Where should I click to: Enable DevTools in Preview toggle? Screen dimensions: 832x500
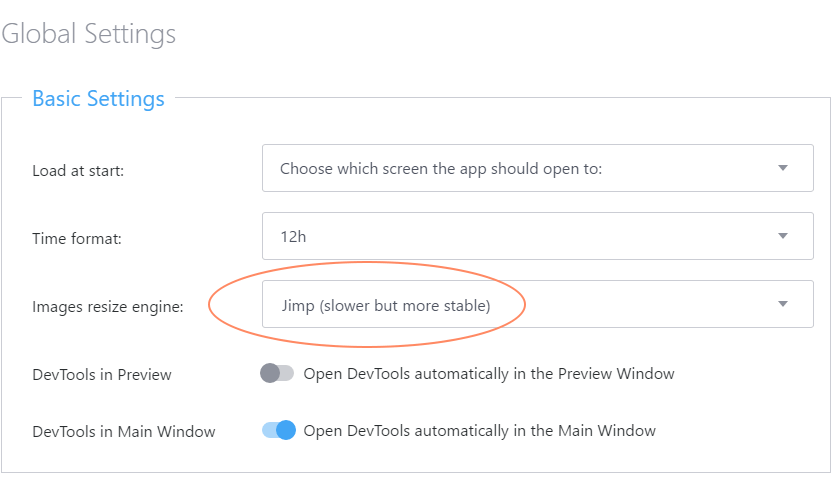click(277, 374)
